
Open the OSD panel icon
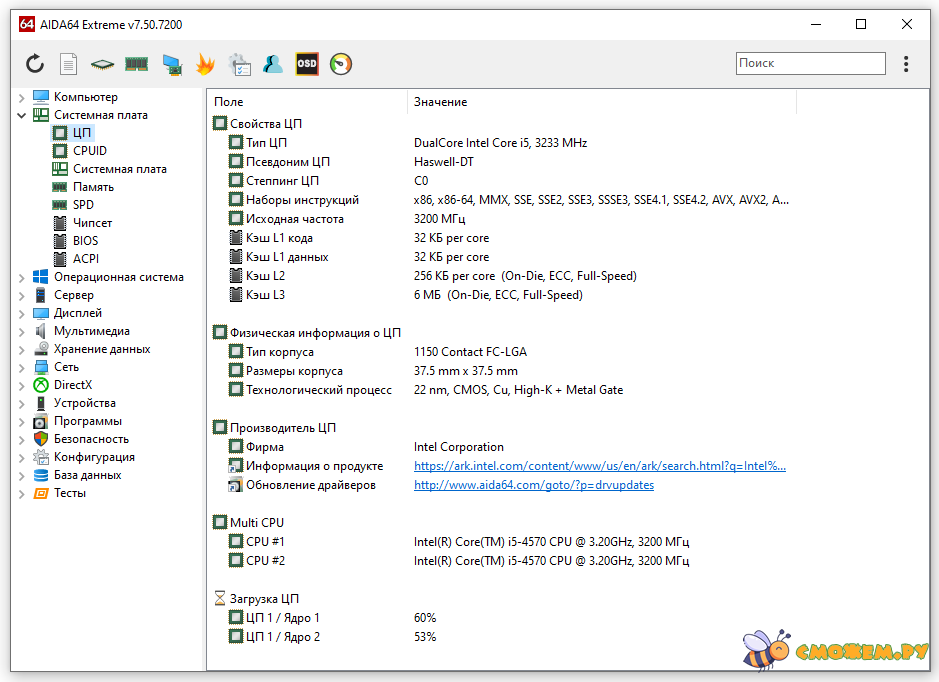[307, 63]
